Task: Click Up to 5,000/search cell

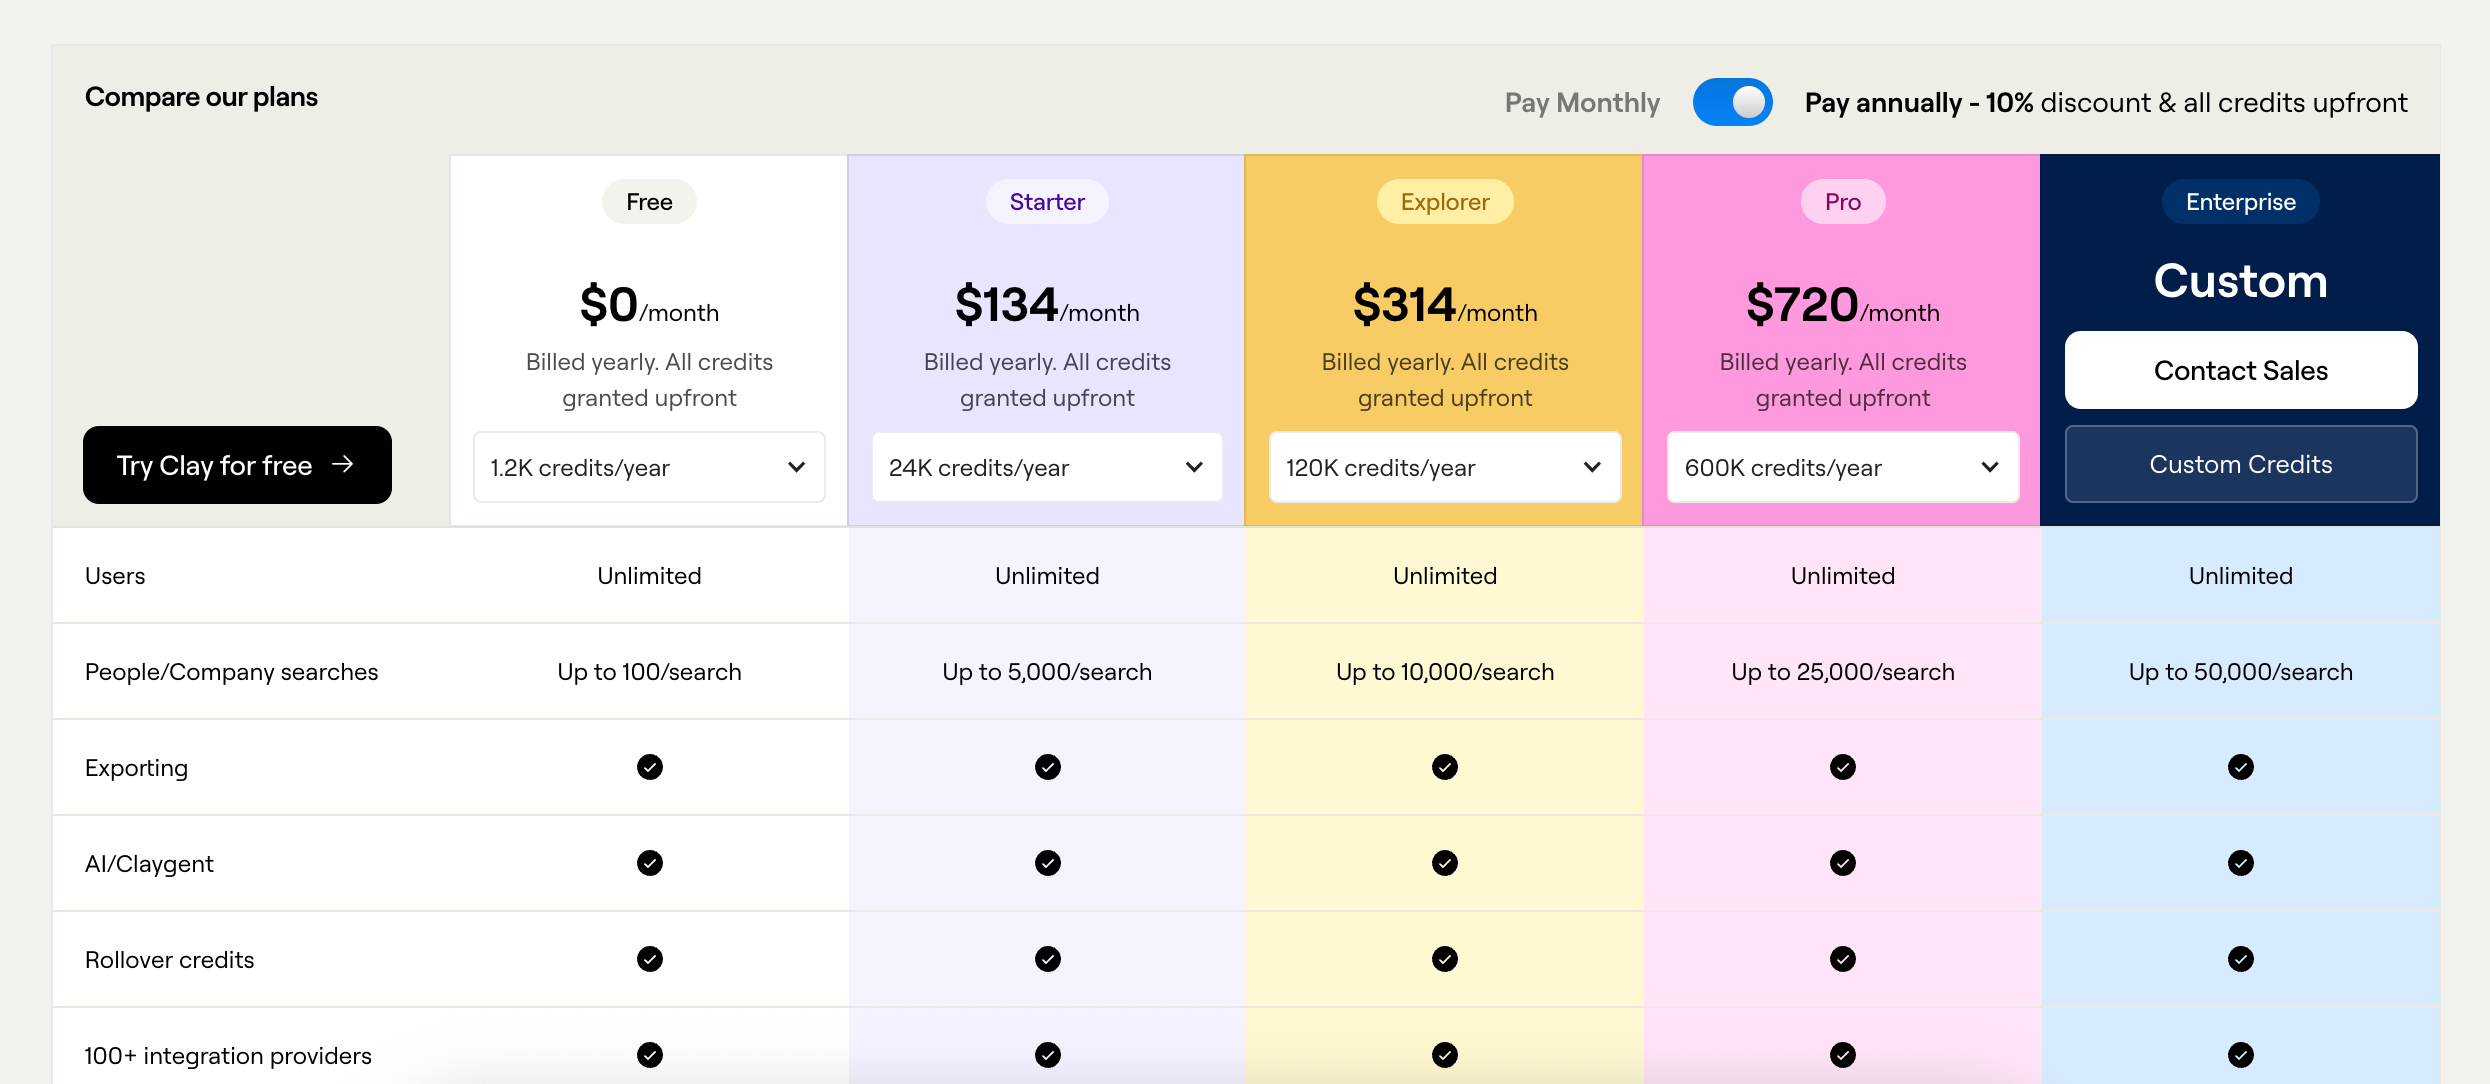Action: [1047, 672]
